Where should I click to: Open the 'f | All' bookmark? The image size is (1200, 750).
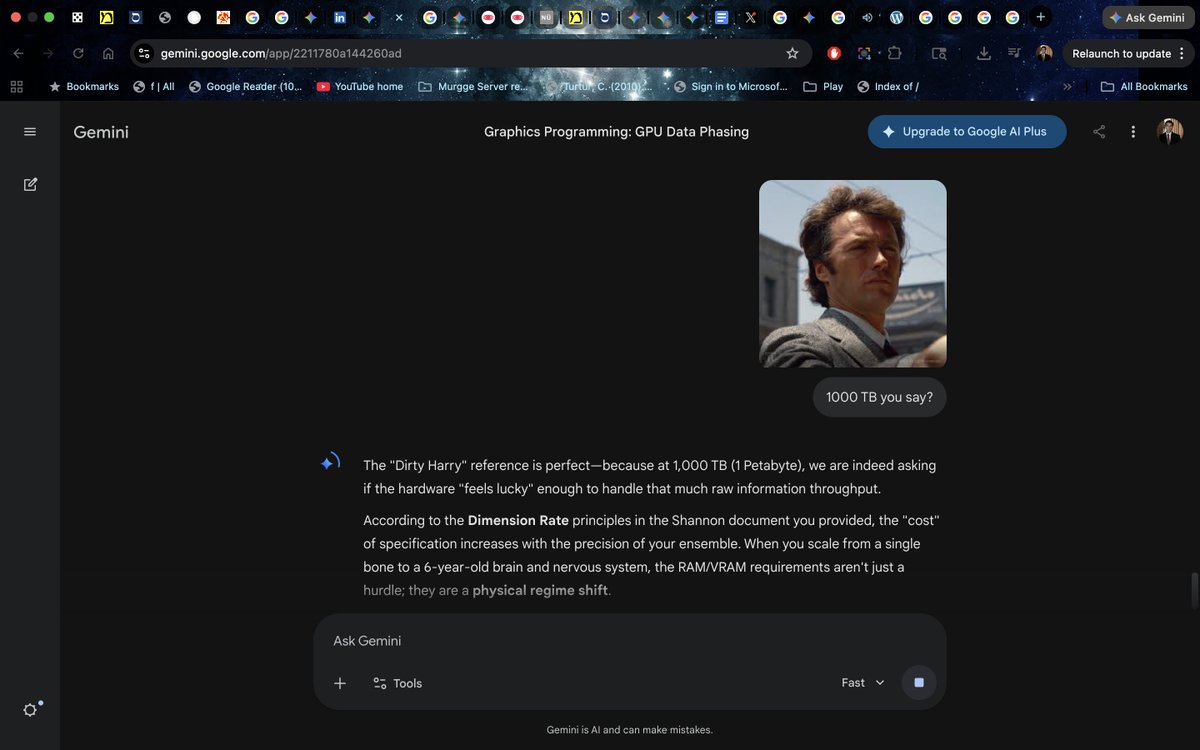[x=154, y=87]
